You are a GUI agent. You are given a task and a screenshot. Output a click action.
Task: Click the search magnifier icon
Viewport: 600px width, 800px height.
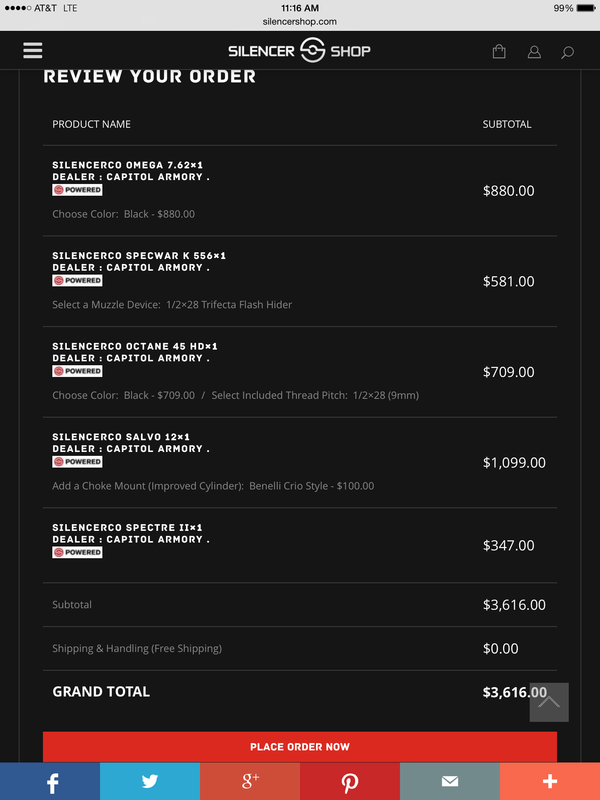pyautogui.click(x=568, y=51)
